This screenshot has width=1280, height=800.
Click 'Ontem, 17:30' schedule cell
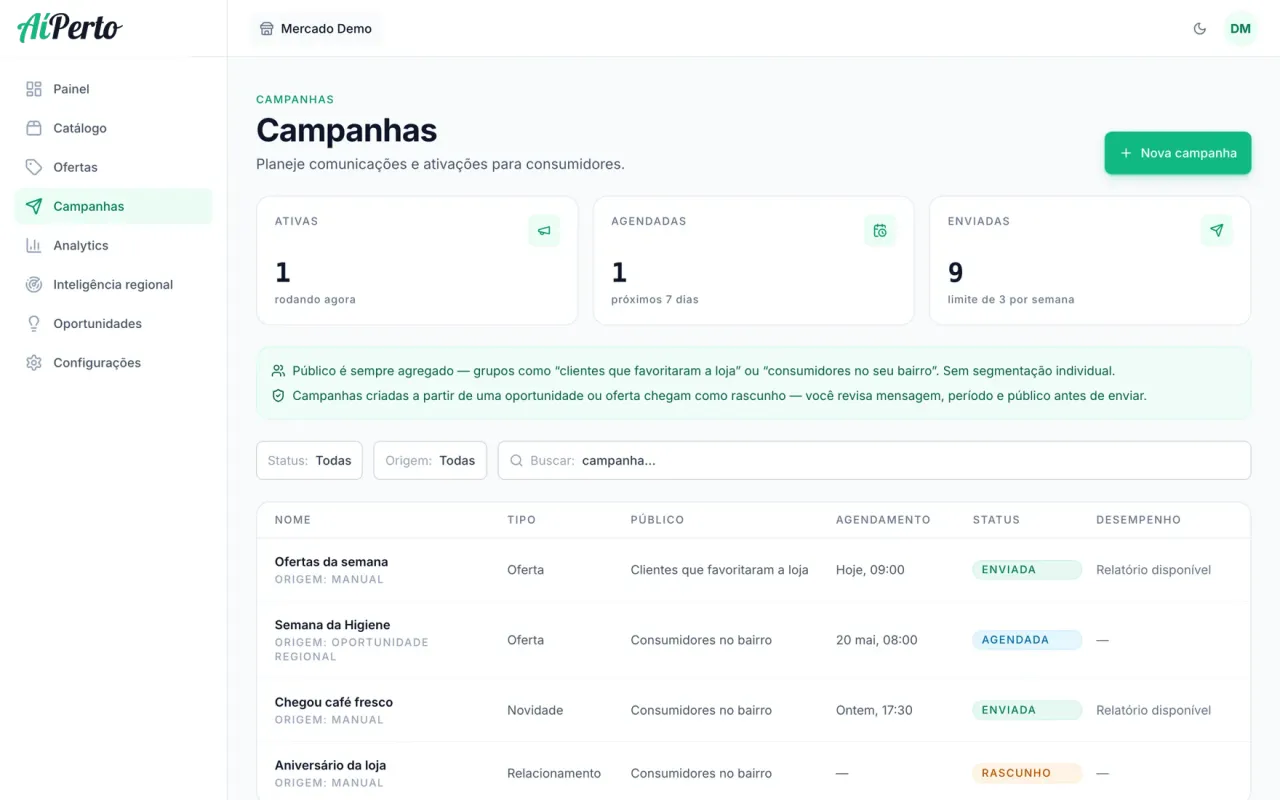[x=874, y=710]
